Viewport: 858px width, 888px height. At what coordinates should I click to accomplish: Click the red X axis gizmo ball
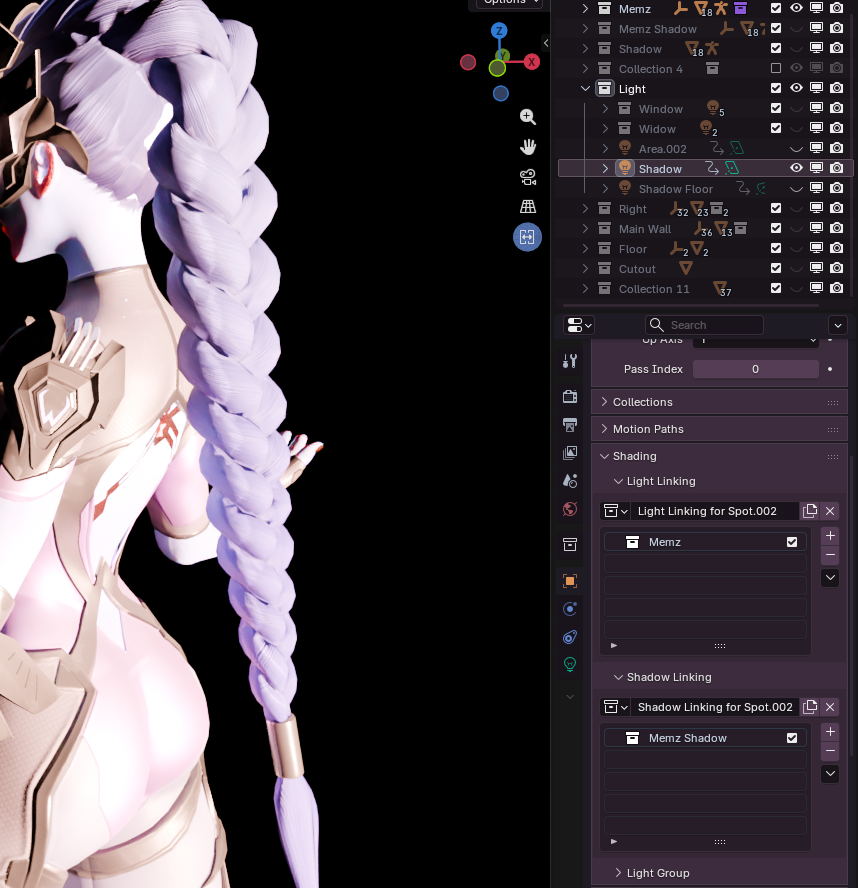tap(531, 62)
